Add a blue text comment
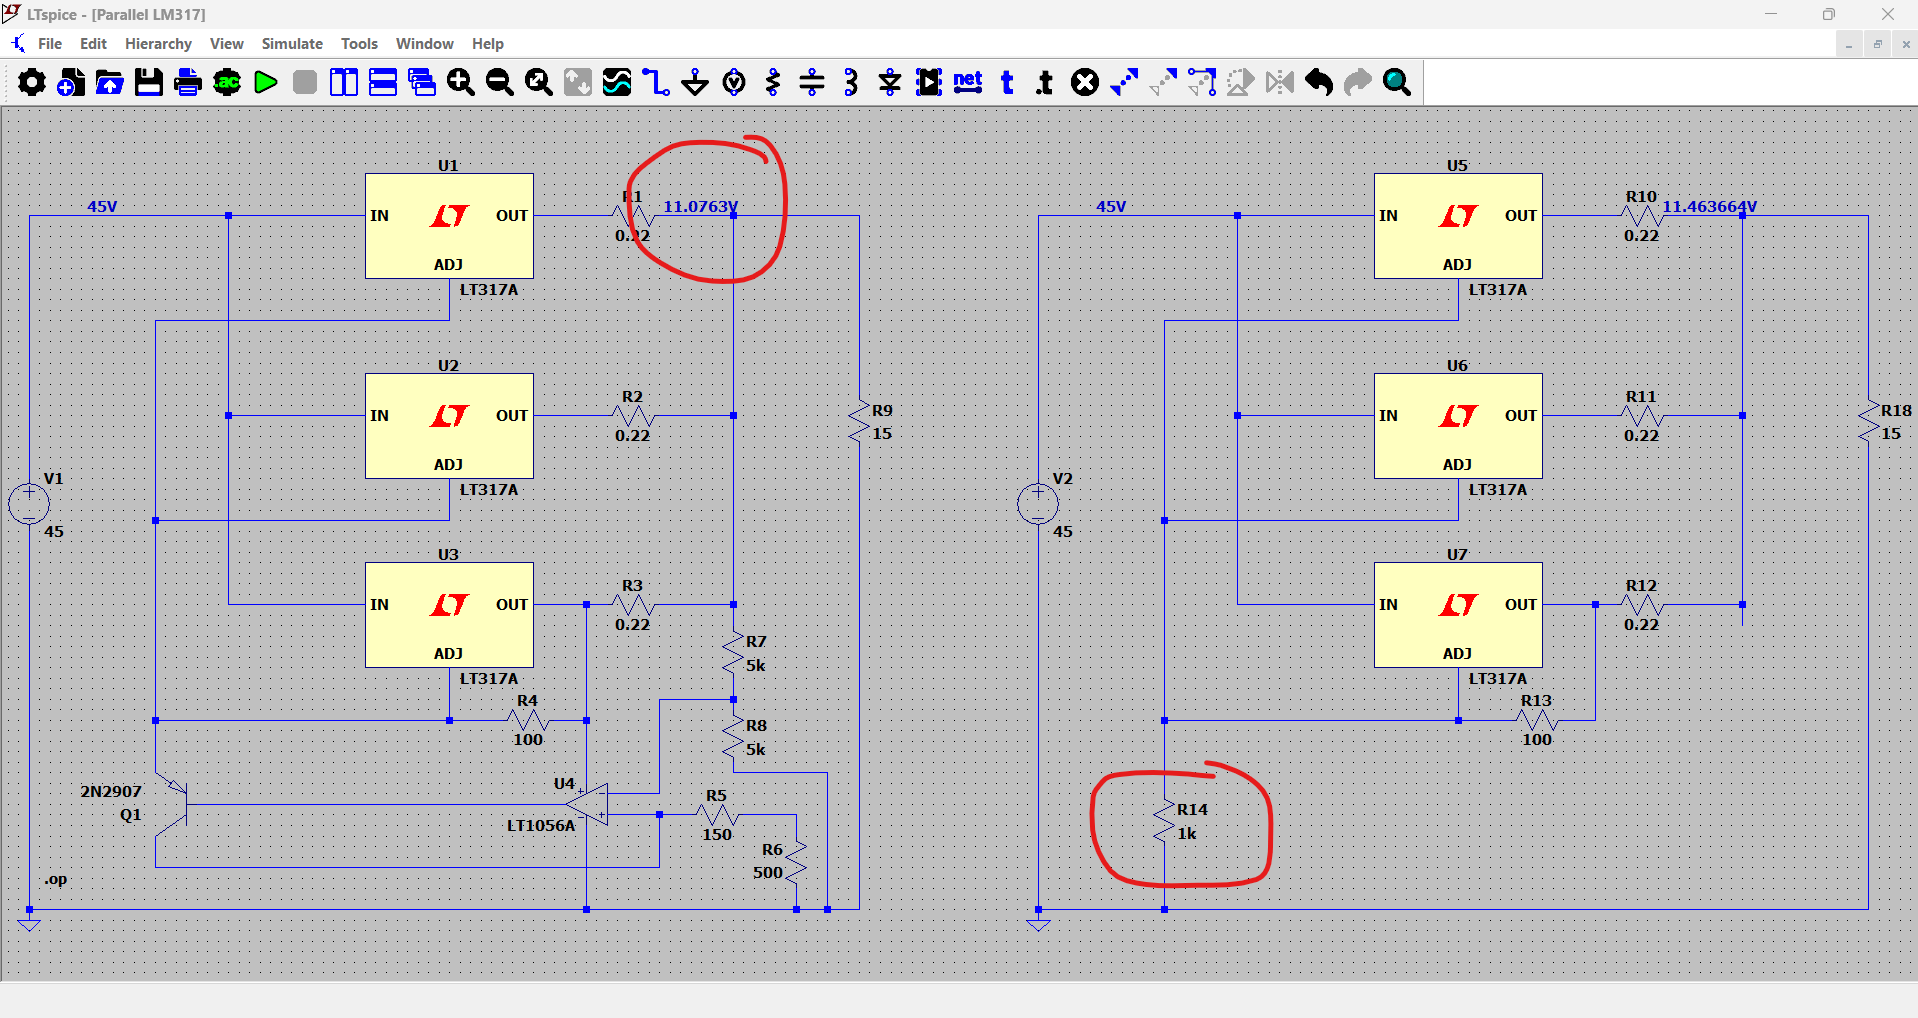Viewport: 1918px width, 1018px height. coord(1007,82)
